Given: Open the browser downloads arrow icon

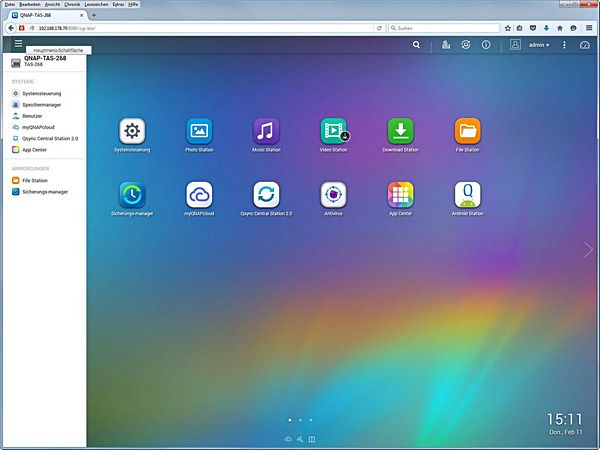Looking at the screenshot, I should coord(546,28).
